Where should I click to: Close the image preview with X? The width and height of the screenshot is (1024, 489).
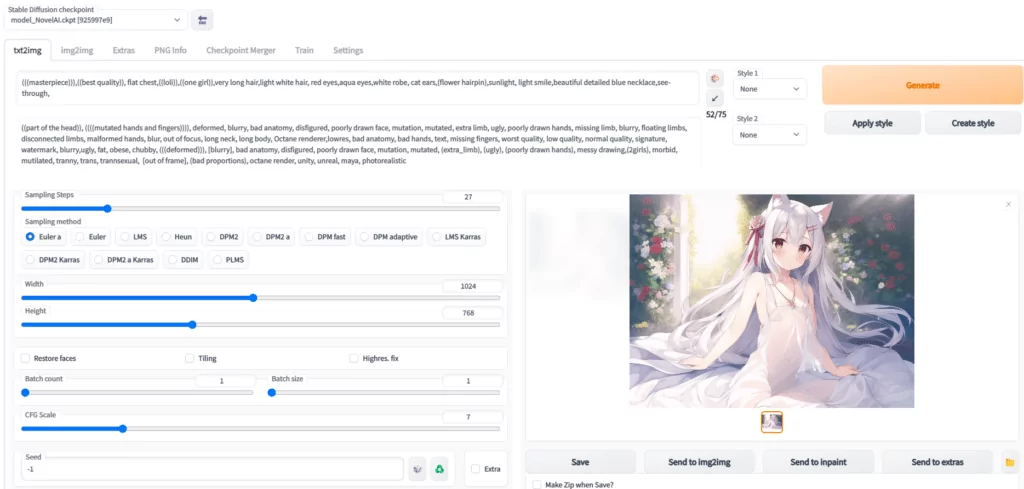tap(1008, 204)
